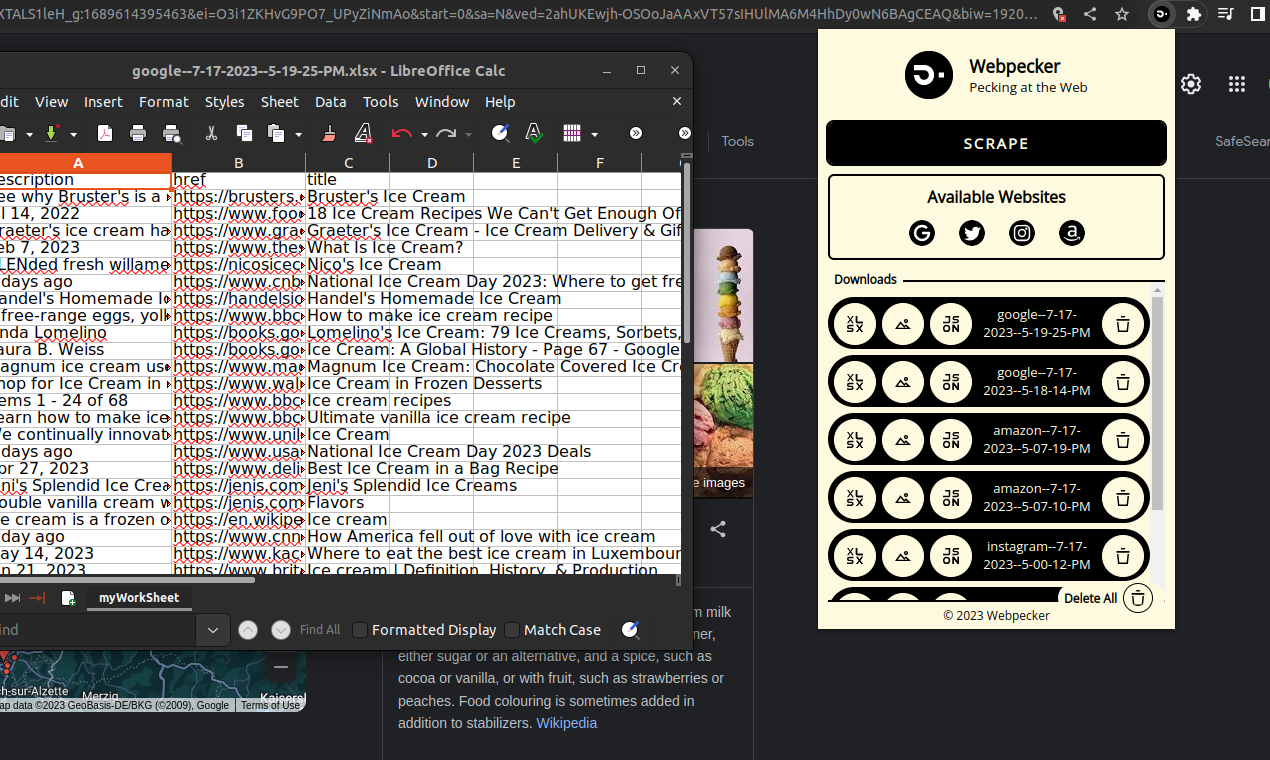Expand the Undo history dropdown arrow
The image size is (1270, 760).
pyautogui.click(x=424, y=134)
